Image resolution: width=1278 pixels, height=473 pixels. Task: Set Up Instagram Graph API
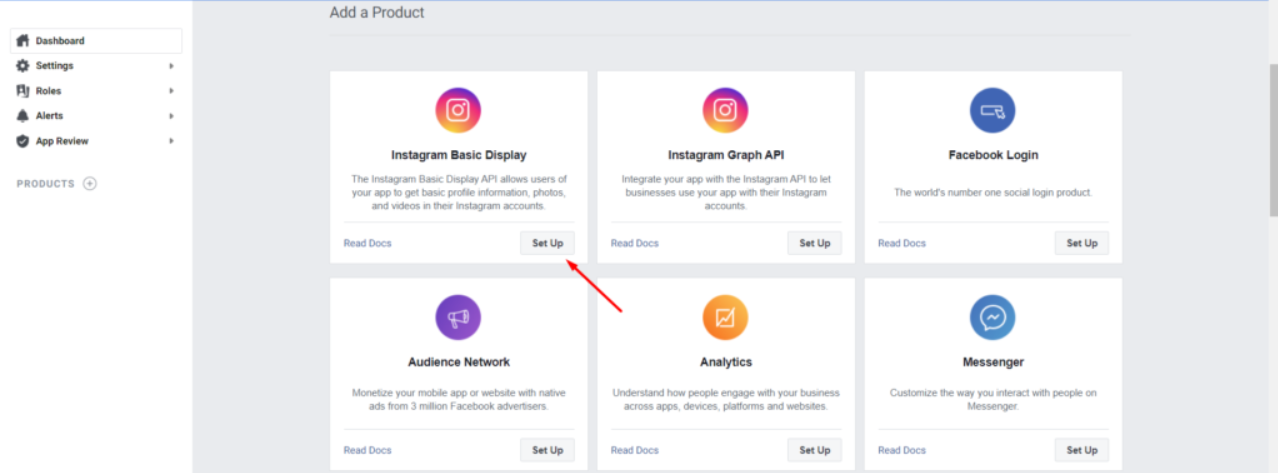pyautogui.click(x=815, y=243)
